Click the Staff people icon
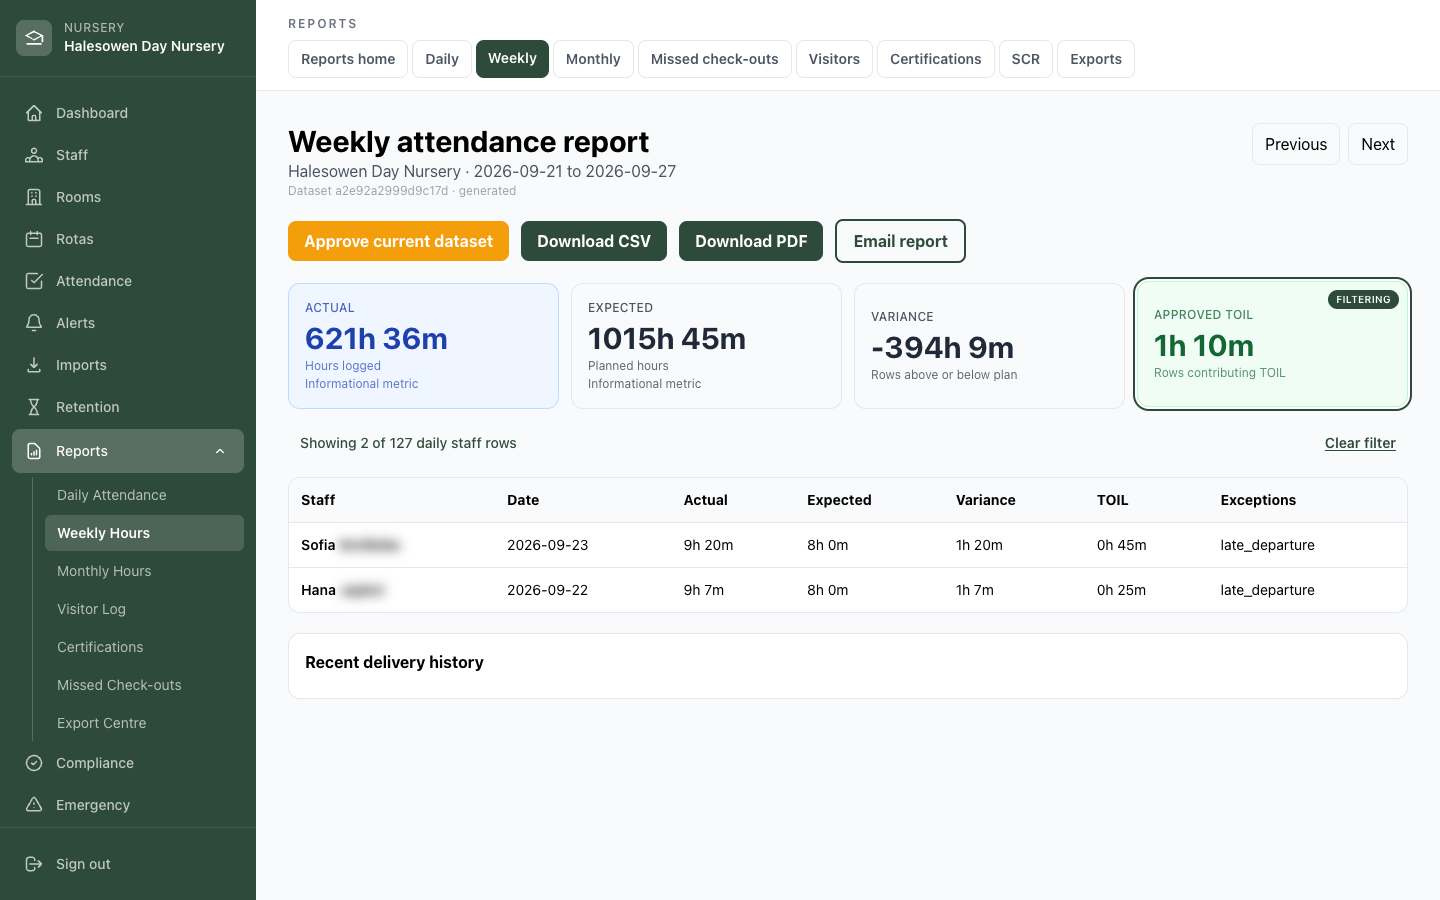Viewport: 1440px width, 900px height. tap(34, 155)
